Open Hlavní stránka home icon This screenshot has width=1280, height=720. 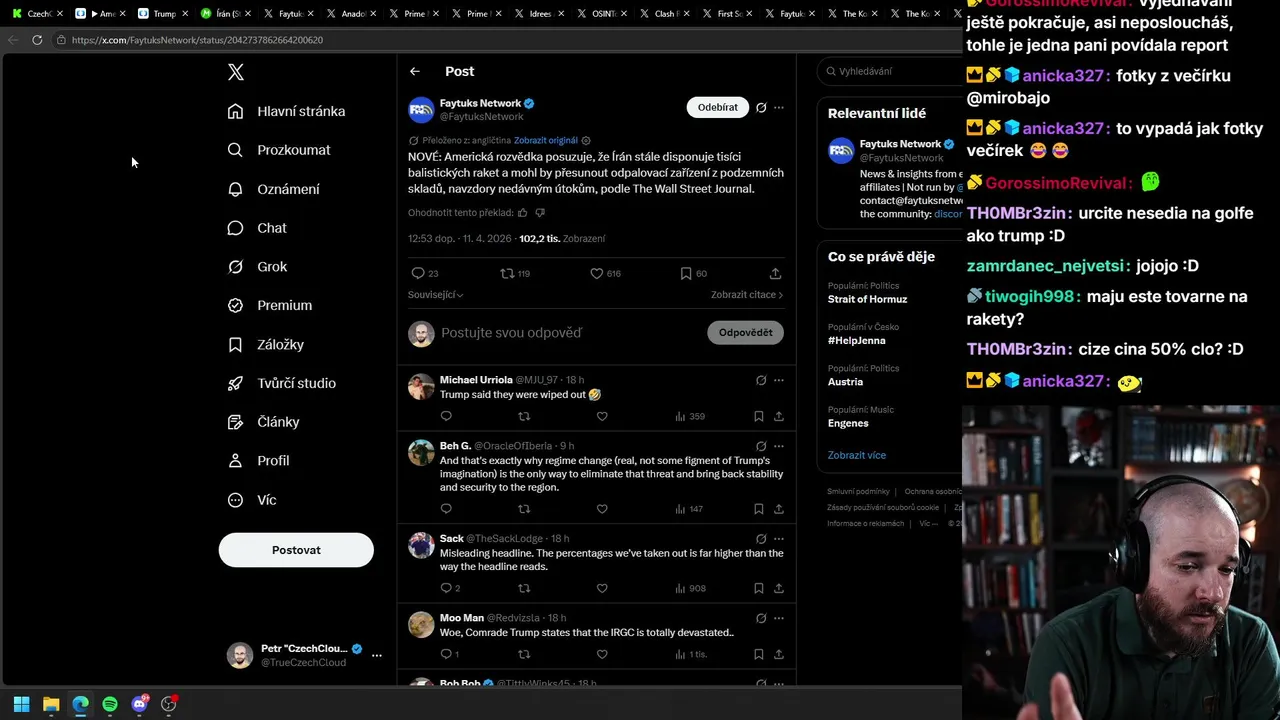[x=235, y=111]
